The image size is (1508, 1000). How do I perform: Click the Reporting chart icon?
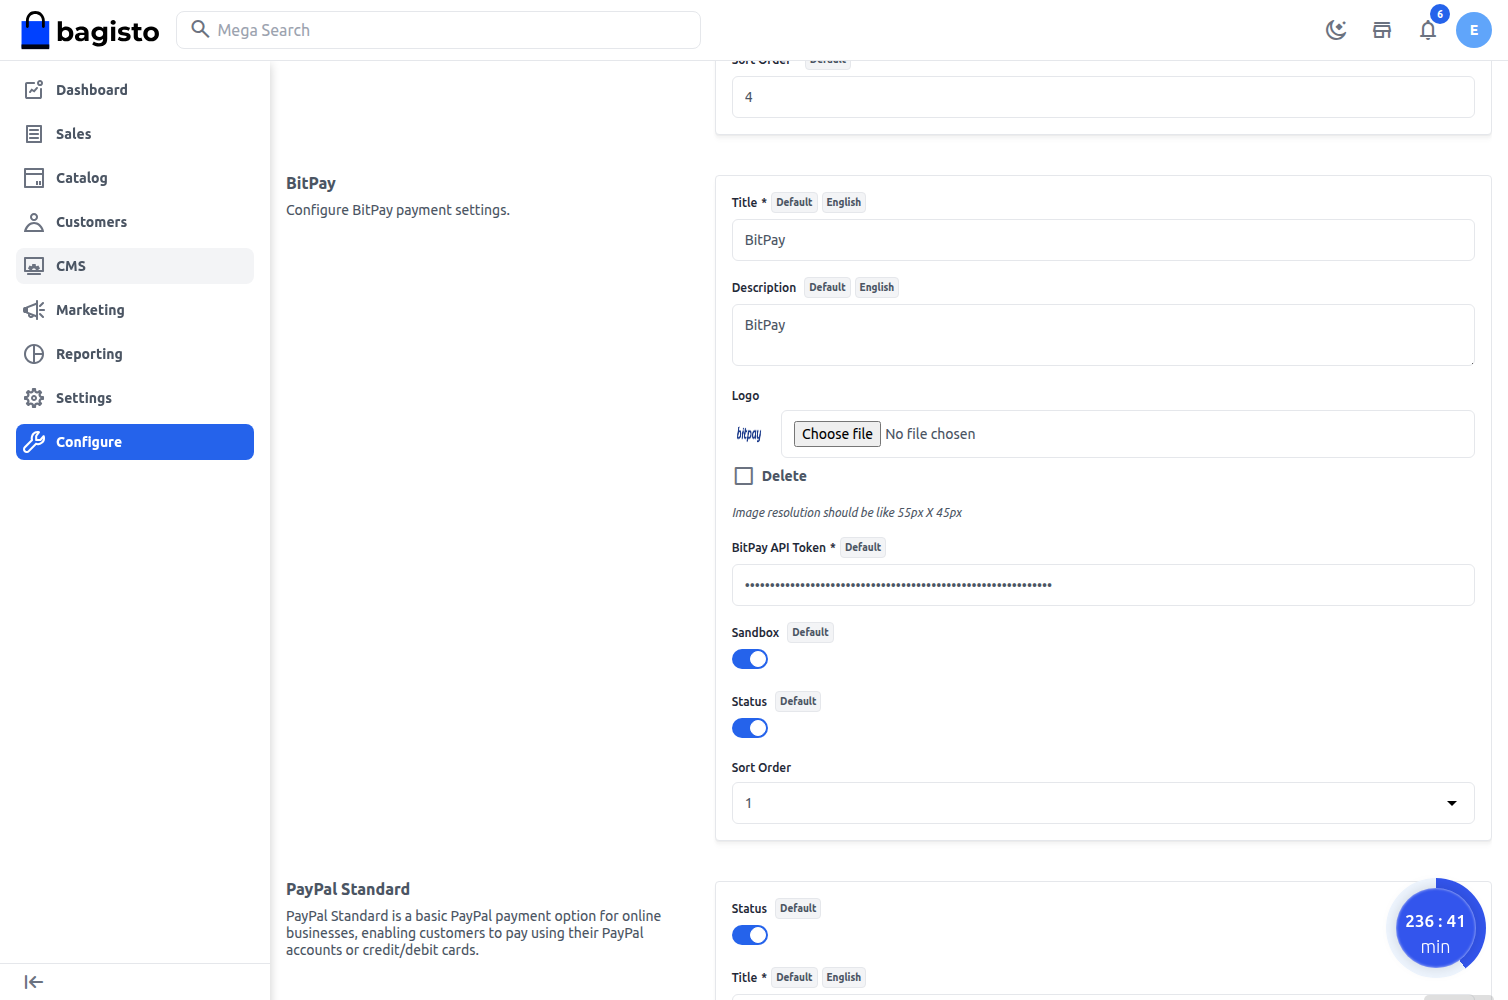click(x=34, y=354)
